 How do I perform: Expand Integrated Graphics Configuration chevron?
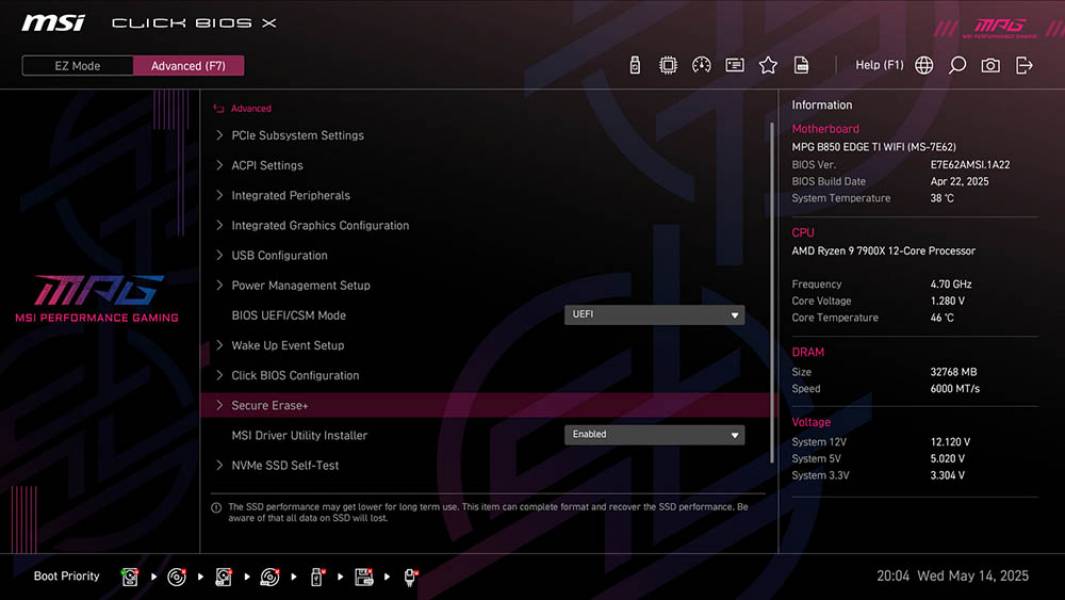click(219, 225)
